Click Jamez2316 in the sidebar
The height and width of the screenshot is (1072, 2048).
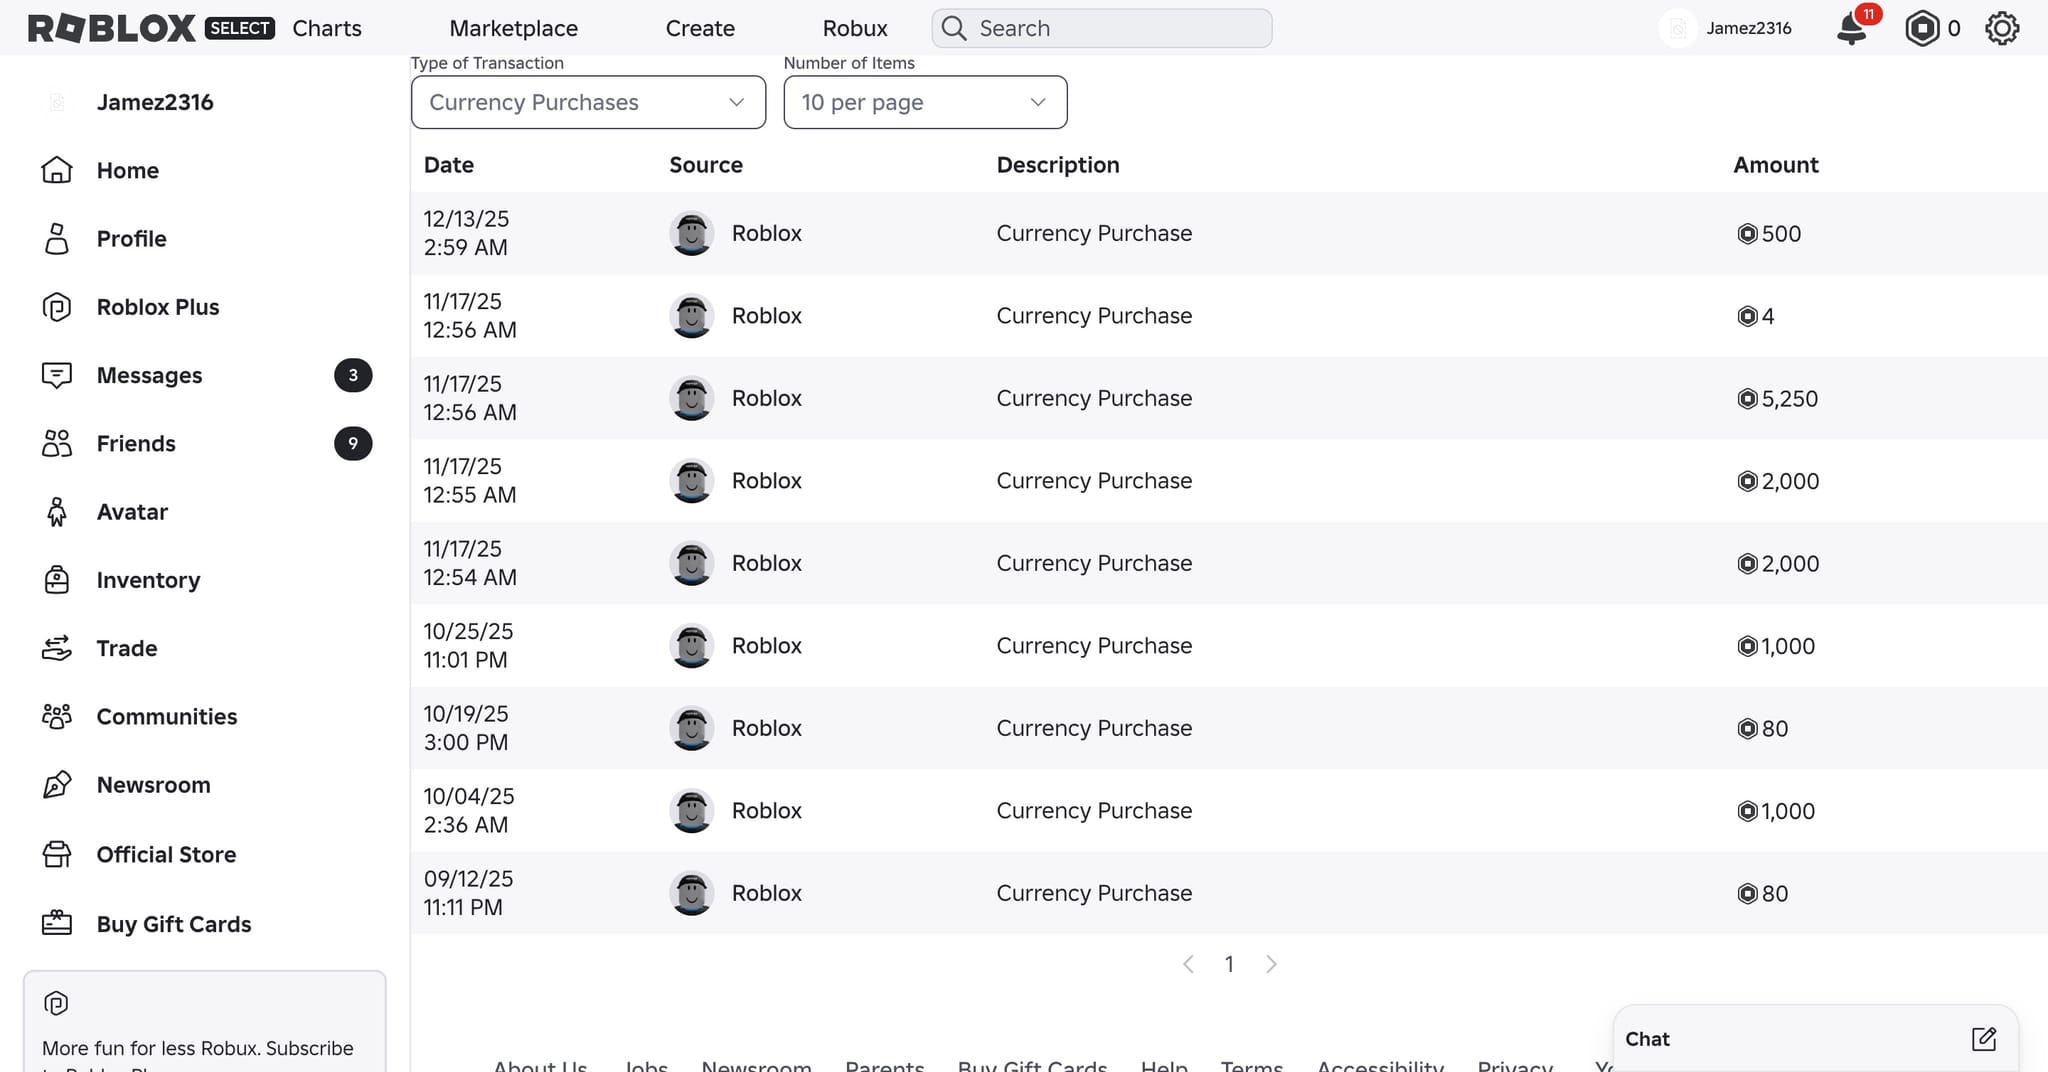click(155, 102)
